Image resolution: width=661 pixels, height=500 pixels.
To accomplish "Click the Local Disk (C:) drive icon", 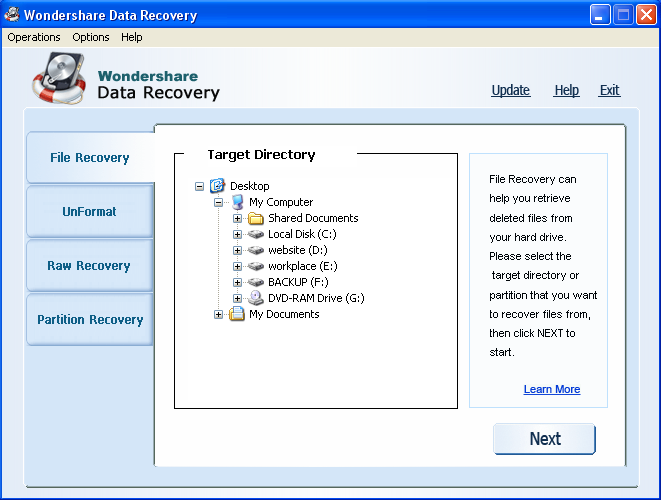I will click(x=255, y=234).
